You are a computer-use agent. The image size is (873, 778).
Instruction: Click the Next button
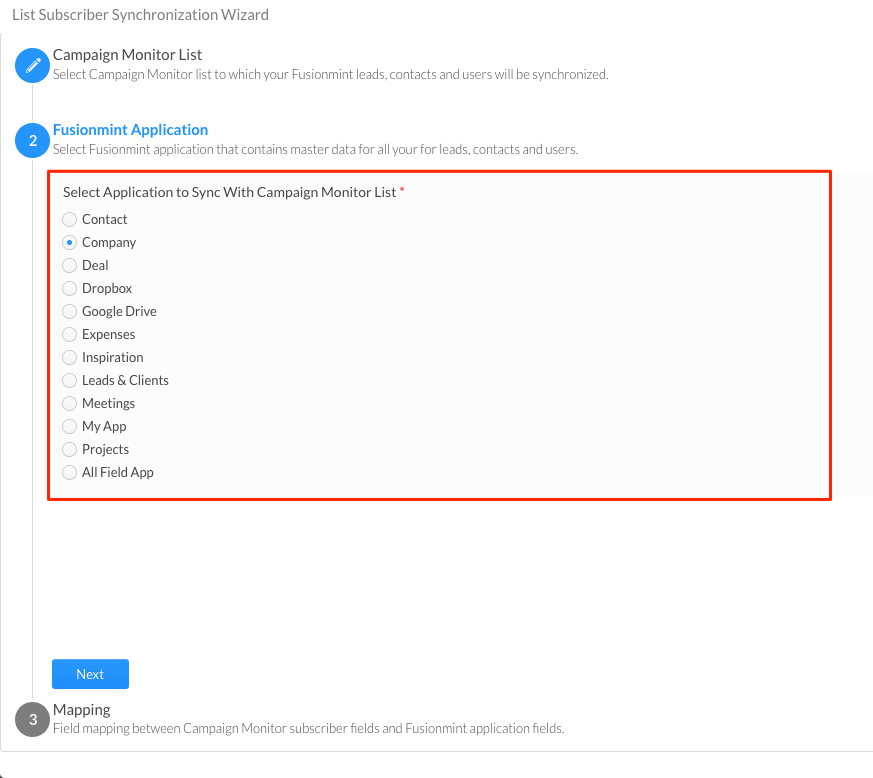click(90, 674)
